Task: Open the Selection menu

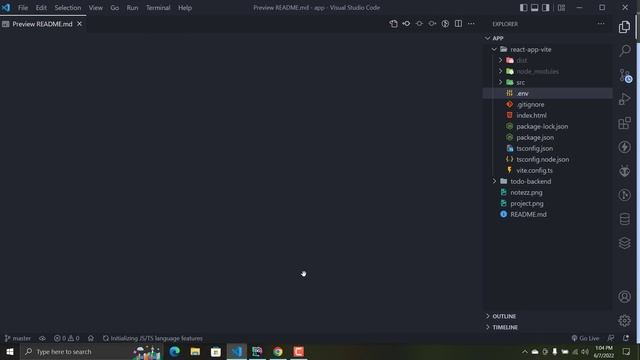Action: coord(68,8)
